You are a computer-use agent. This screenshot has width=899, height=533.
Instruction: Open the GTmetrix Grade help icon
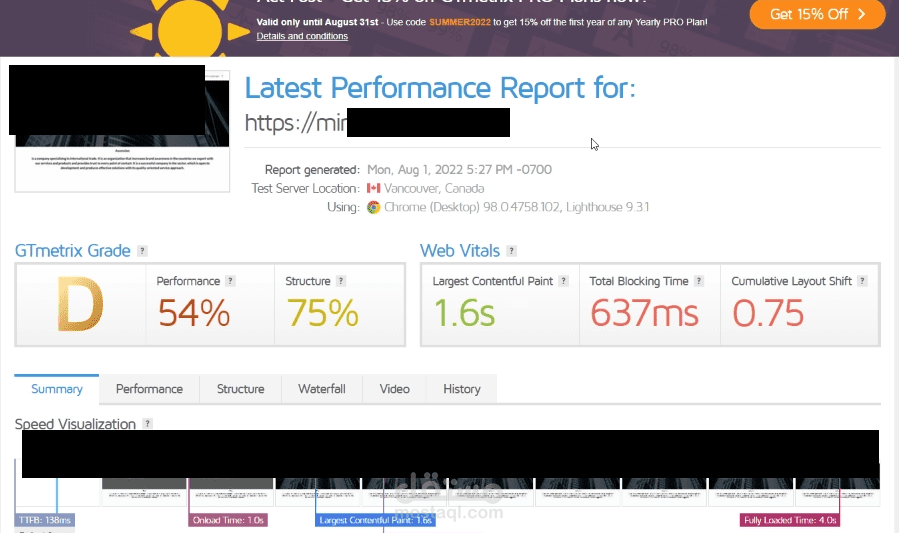pyautogui.click(x=142, y=251)
